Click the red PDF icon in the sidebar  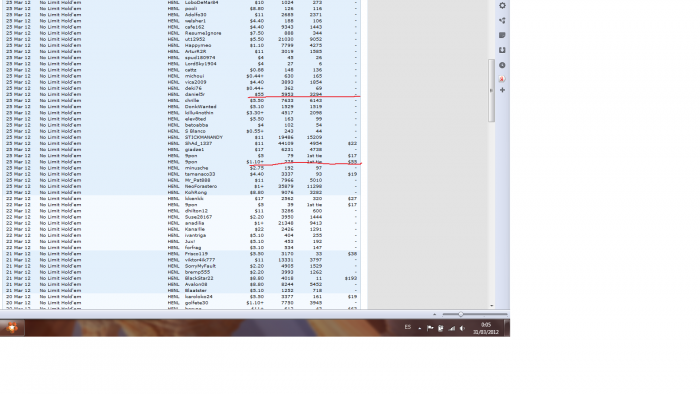(502, 79)
